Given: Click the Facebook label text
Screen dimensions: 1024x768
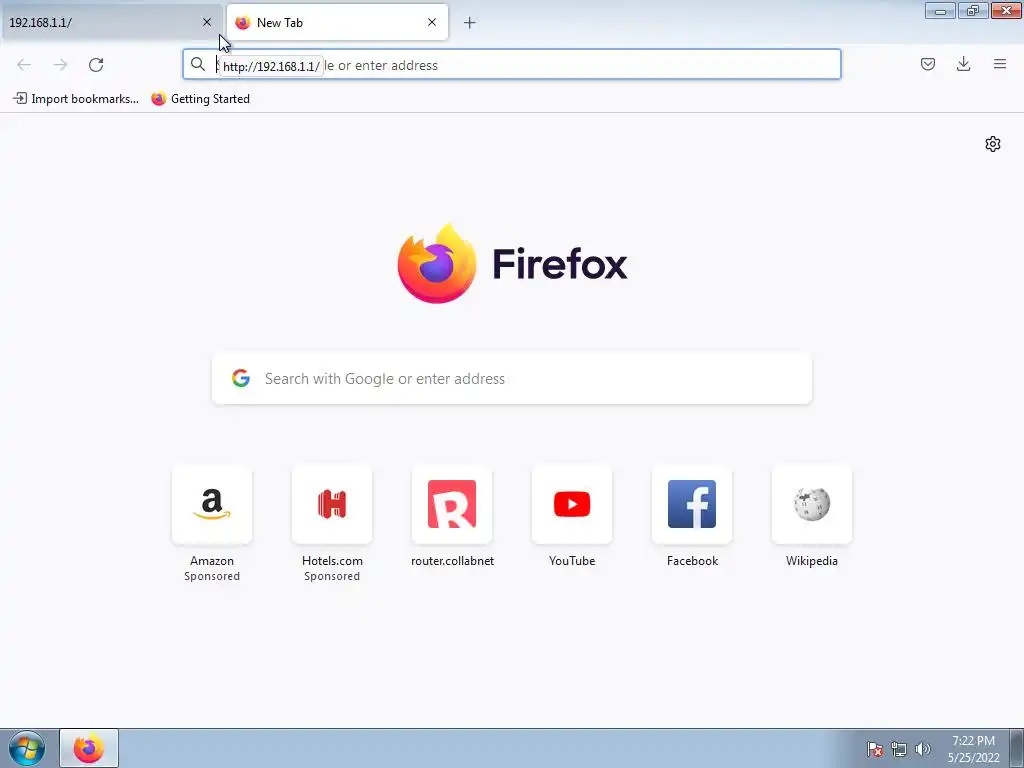Looking at the screenshot, I should coord(692,561).
